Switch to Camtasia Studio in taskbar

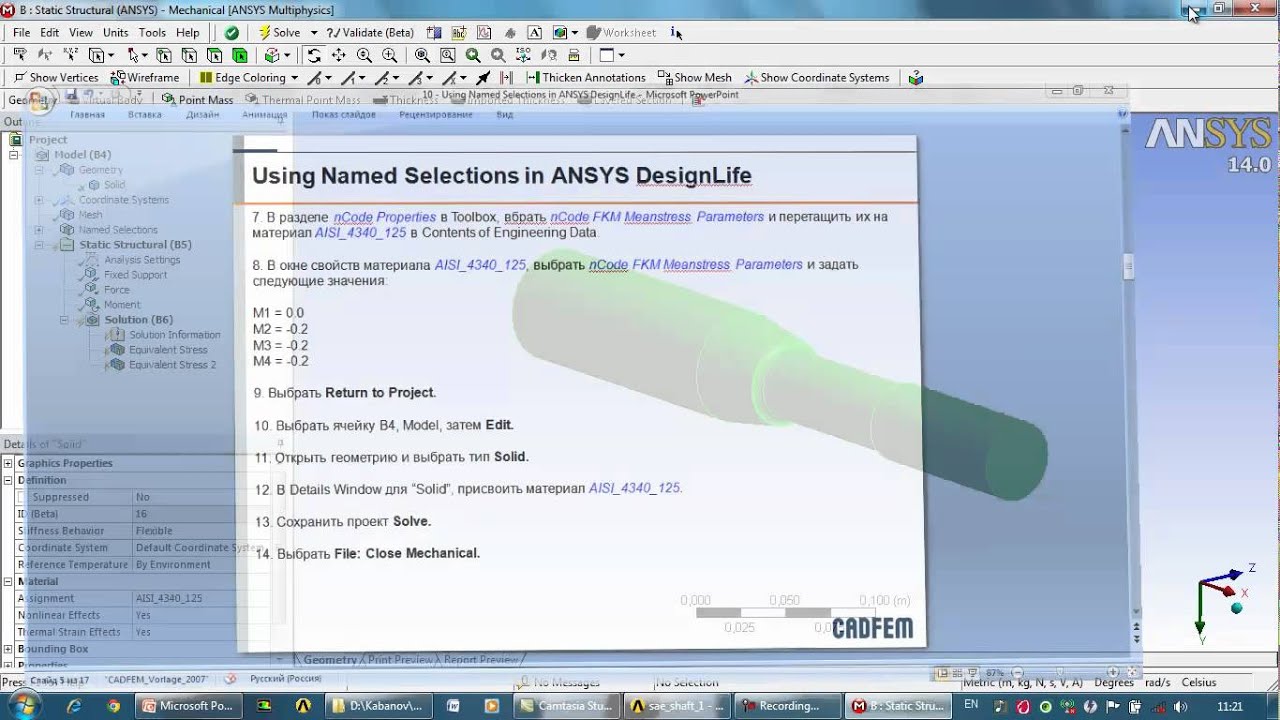point(566,705)
